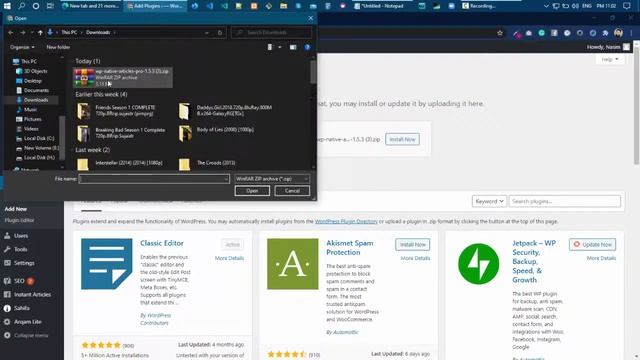Select the Breaking Bad Season 1 folder
The width and height of the screenshot is (640, 360).
[121, 133]
